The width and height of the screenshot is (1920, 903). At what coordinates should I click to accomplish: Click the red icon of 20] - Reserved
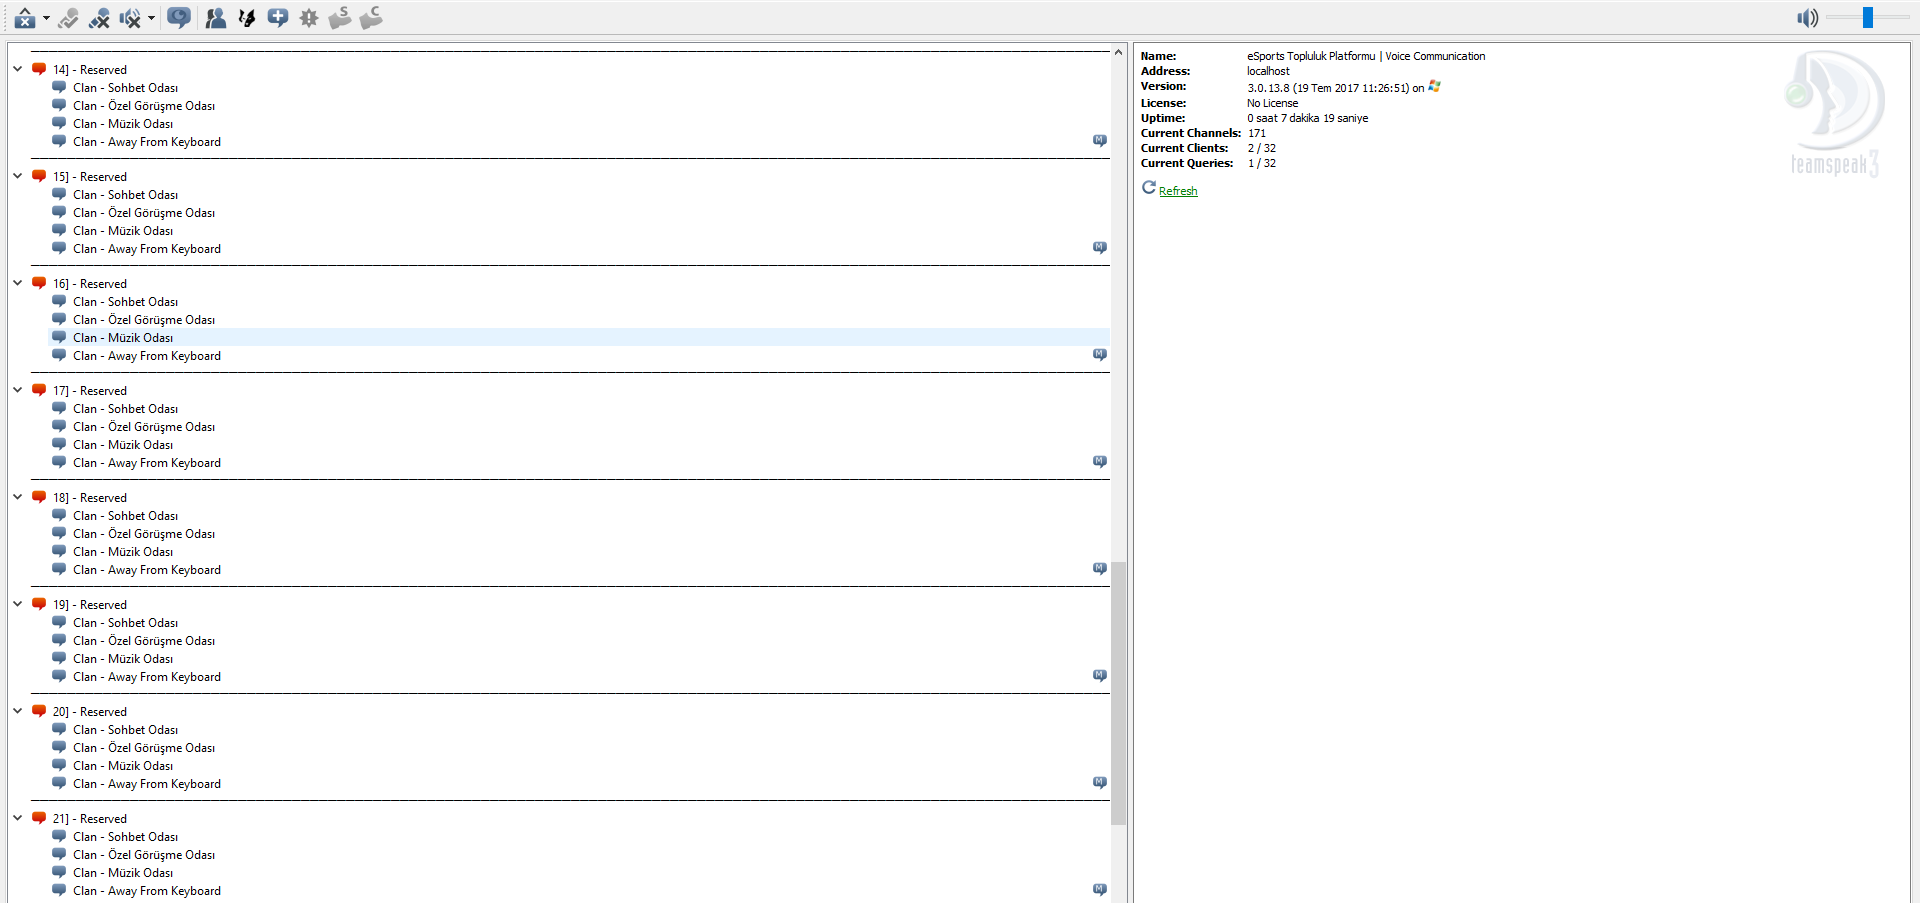point(39,711)
